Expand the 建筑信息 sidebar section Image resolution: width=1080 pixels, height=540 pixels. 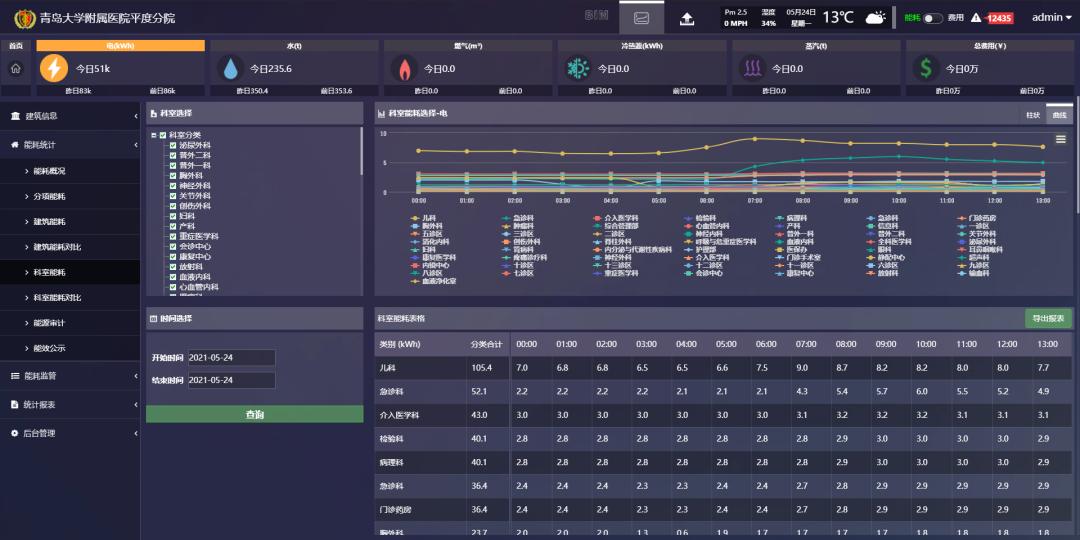70,117
